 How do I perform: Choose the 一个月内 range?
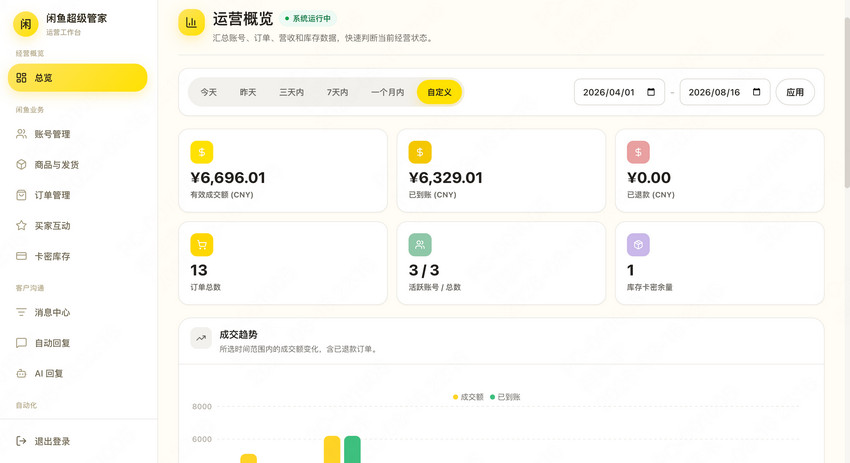point(388,92)
